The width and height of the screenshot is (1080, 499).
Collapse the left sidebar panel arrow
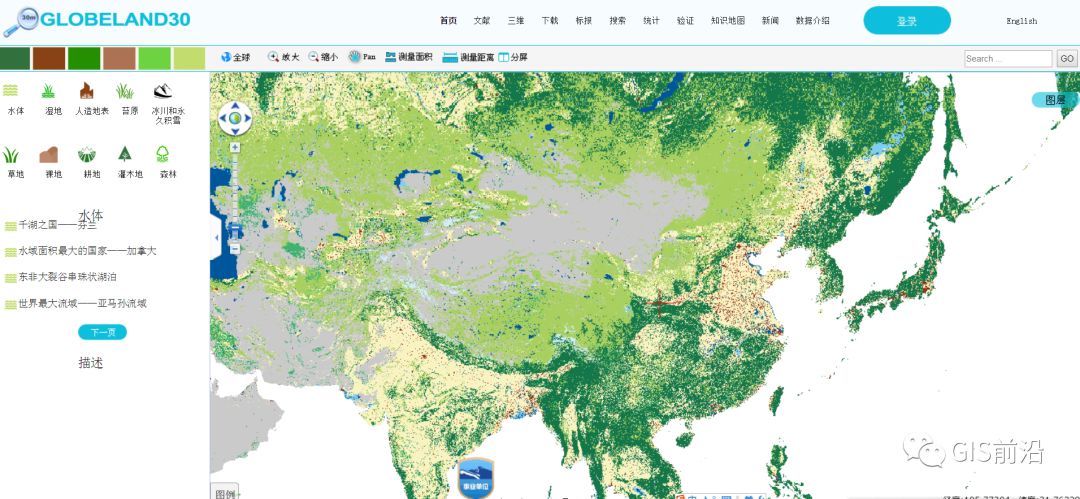217,237
